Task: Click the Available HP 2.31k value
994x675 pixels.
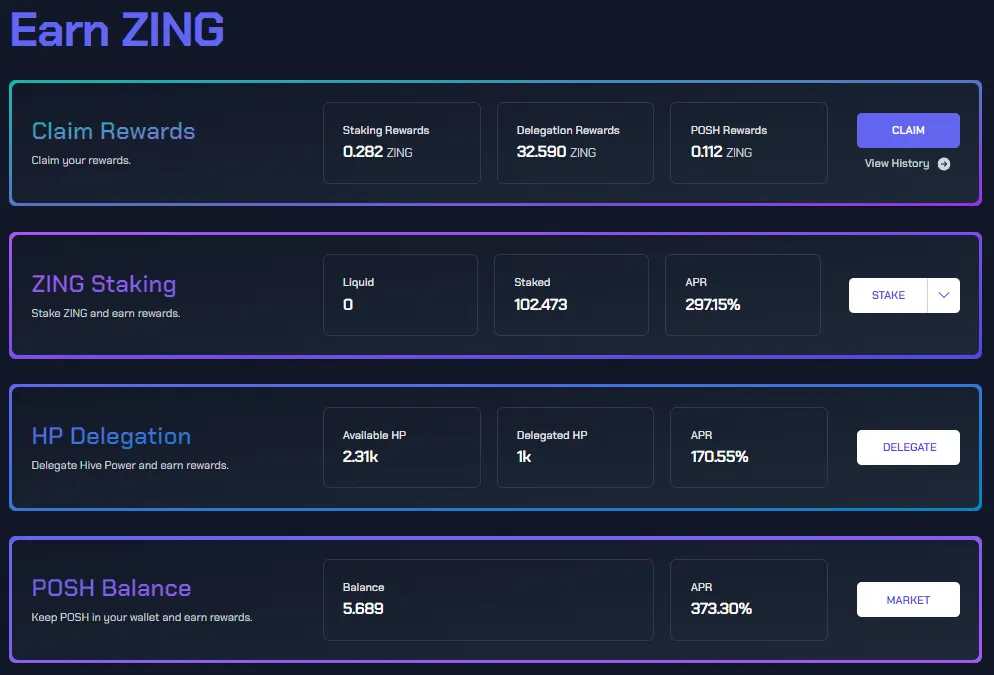Action: tap(360, 457)
